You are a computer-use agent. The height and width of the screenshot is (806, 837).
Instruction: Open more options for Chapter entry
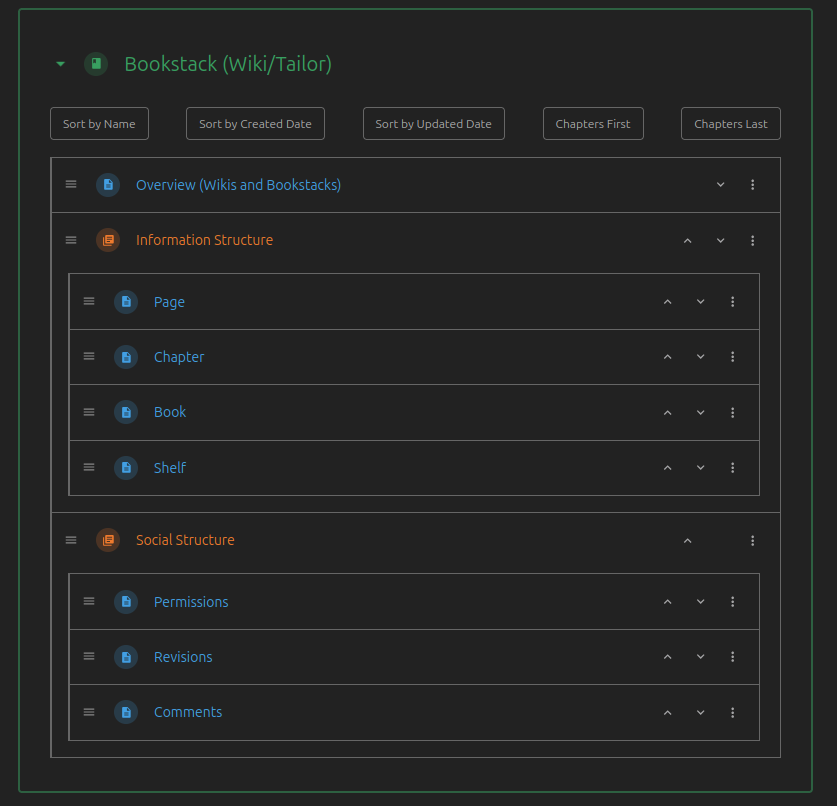(x=732, y=357)
